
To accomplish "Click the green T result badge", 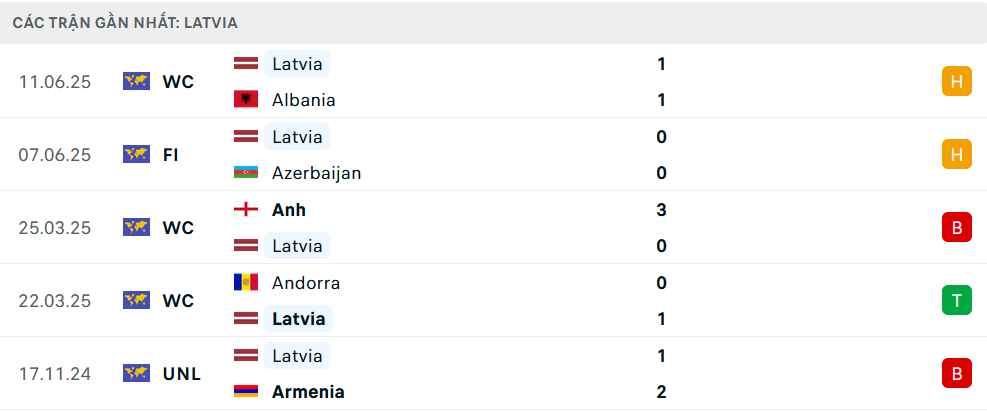I will 956,300.
